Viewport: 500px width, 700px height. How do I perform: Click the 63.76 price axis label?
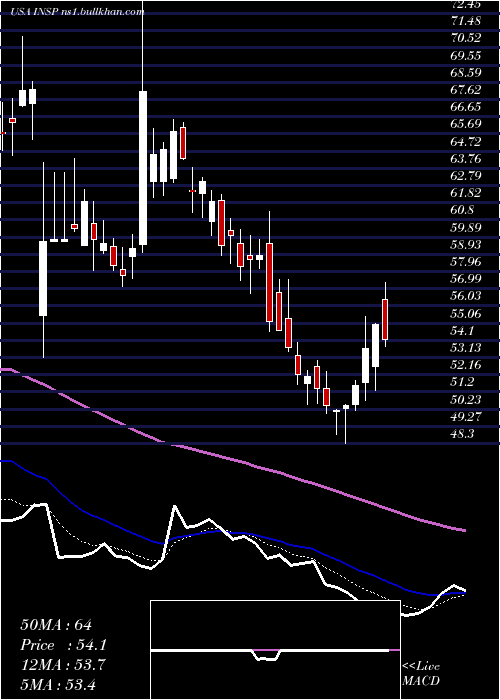[466, 158]
